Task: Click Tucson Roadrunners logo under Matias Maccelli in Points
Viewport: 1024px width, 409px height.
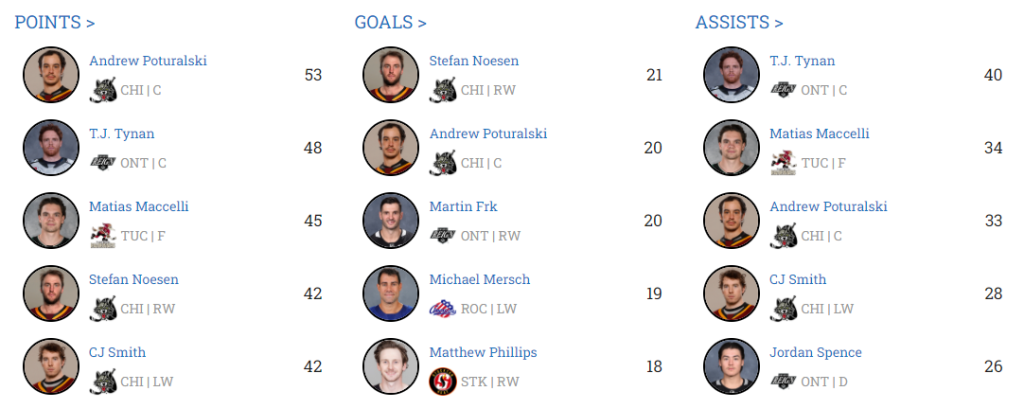Action: click(x=103, y=235)
